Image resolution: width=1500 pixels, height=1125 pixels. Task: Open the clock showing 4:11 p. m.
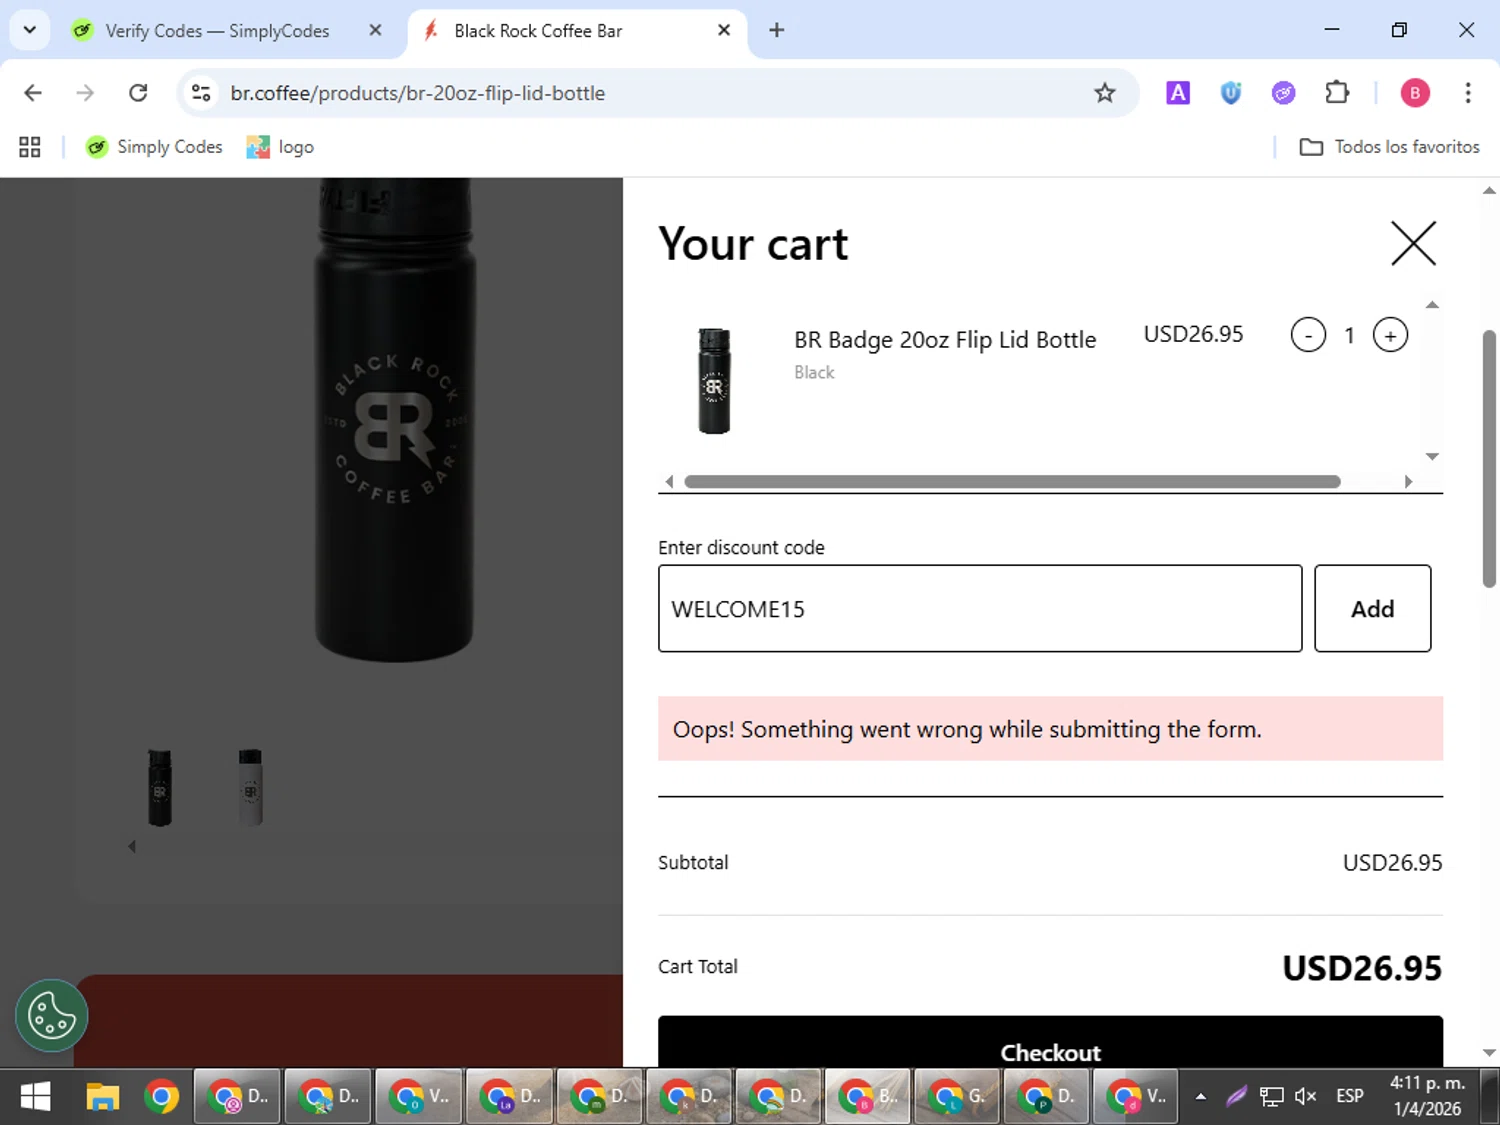1427,1096
